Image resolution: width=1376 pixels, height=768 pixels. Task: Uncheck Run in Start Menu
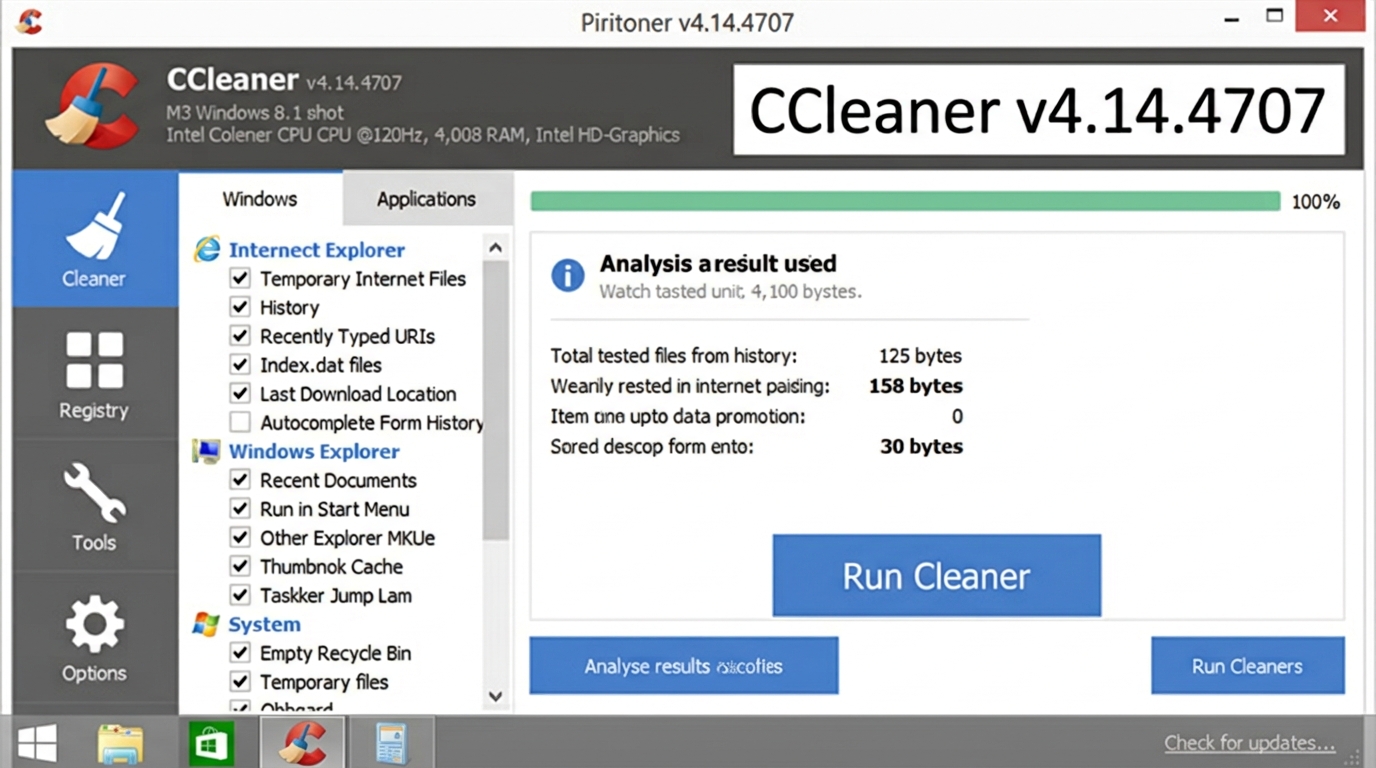tap(240, 509)
